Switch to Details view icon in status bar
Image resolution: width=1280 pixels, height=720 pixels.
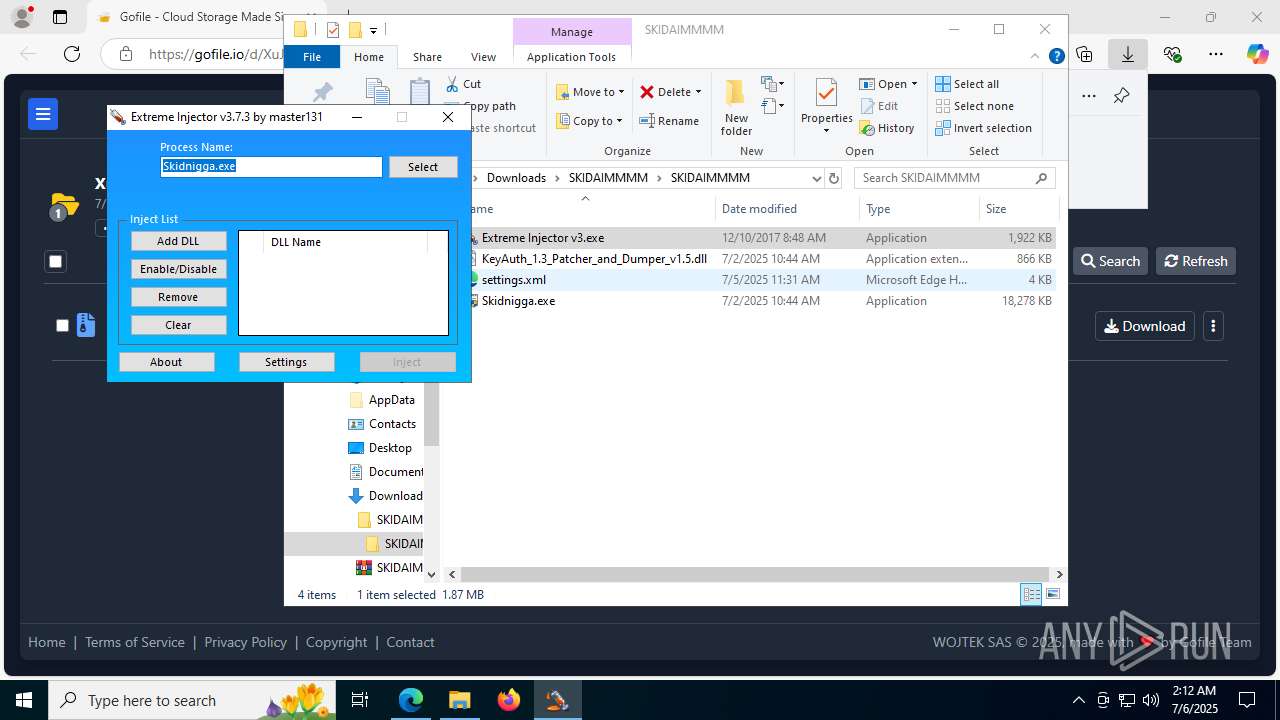[x=1030, y=595]
